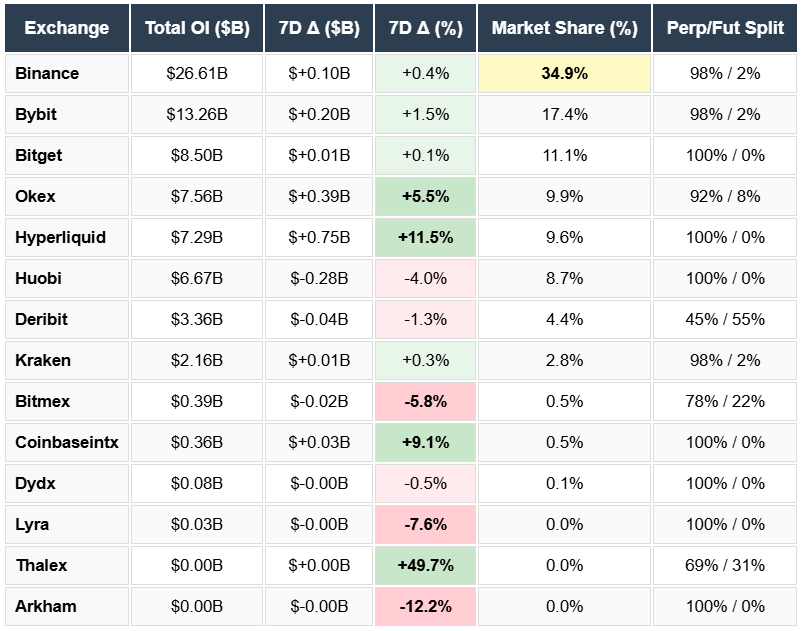The image size is (805, 631).
Task: Click the highlighted 34.9% market share cell
Action: (564, 74)
